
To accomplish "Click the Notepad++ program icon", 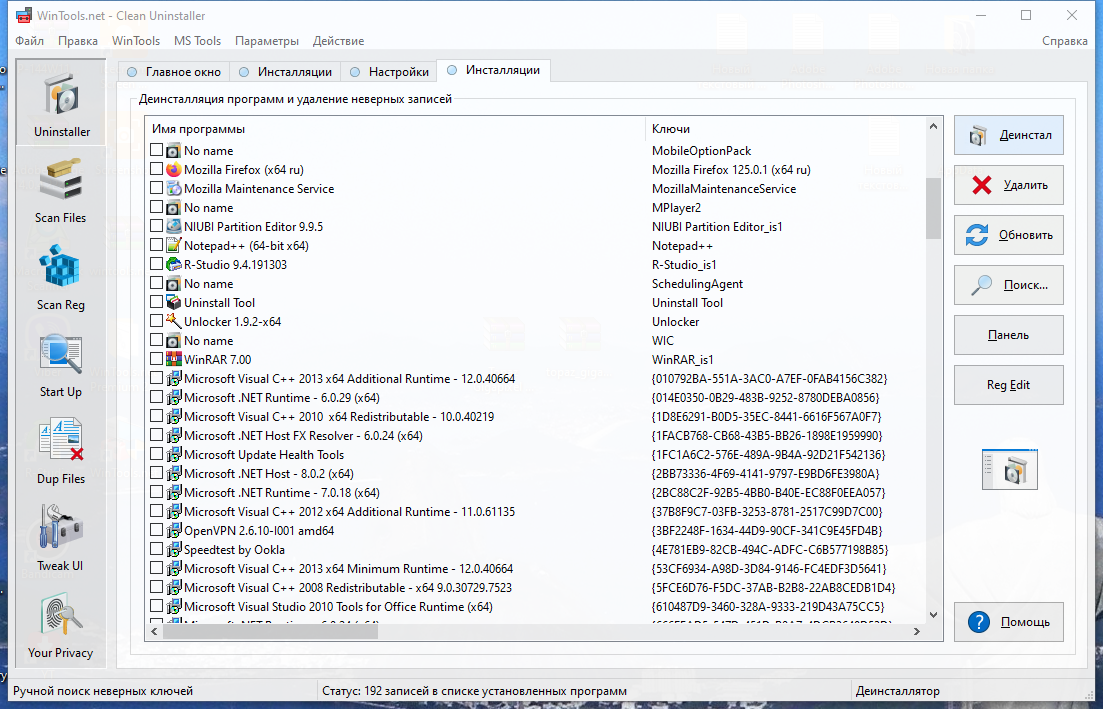I will click(174, 245).
